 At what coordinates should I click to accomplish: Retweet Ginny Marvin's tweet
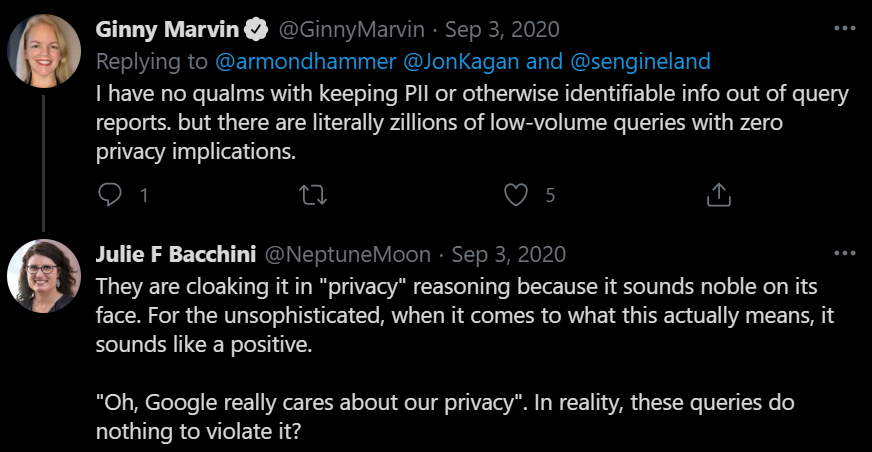click(313, 195)
